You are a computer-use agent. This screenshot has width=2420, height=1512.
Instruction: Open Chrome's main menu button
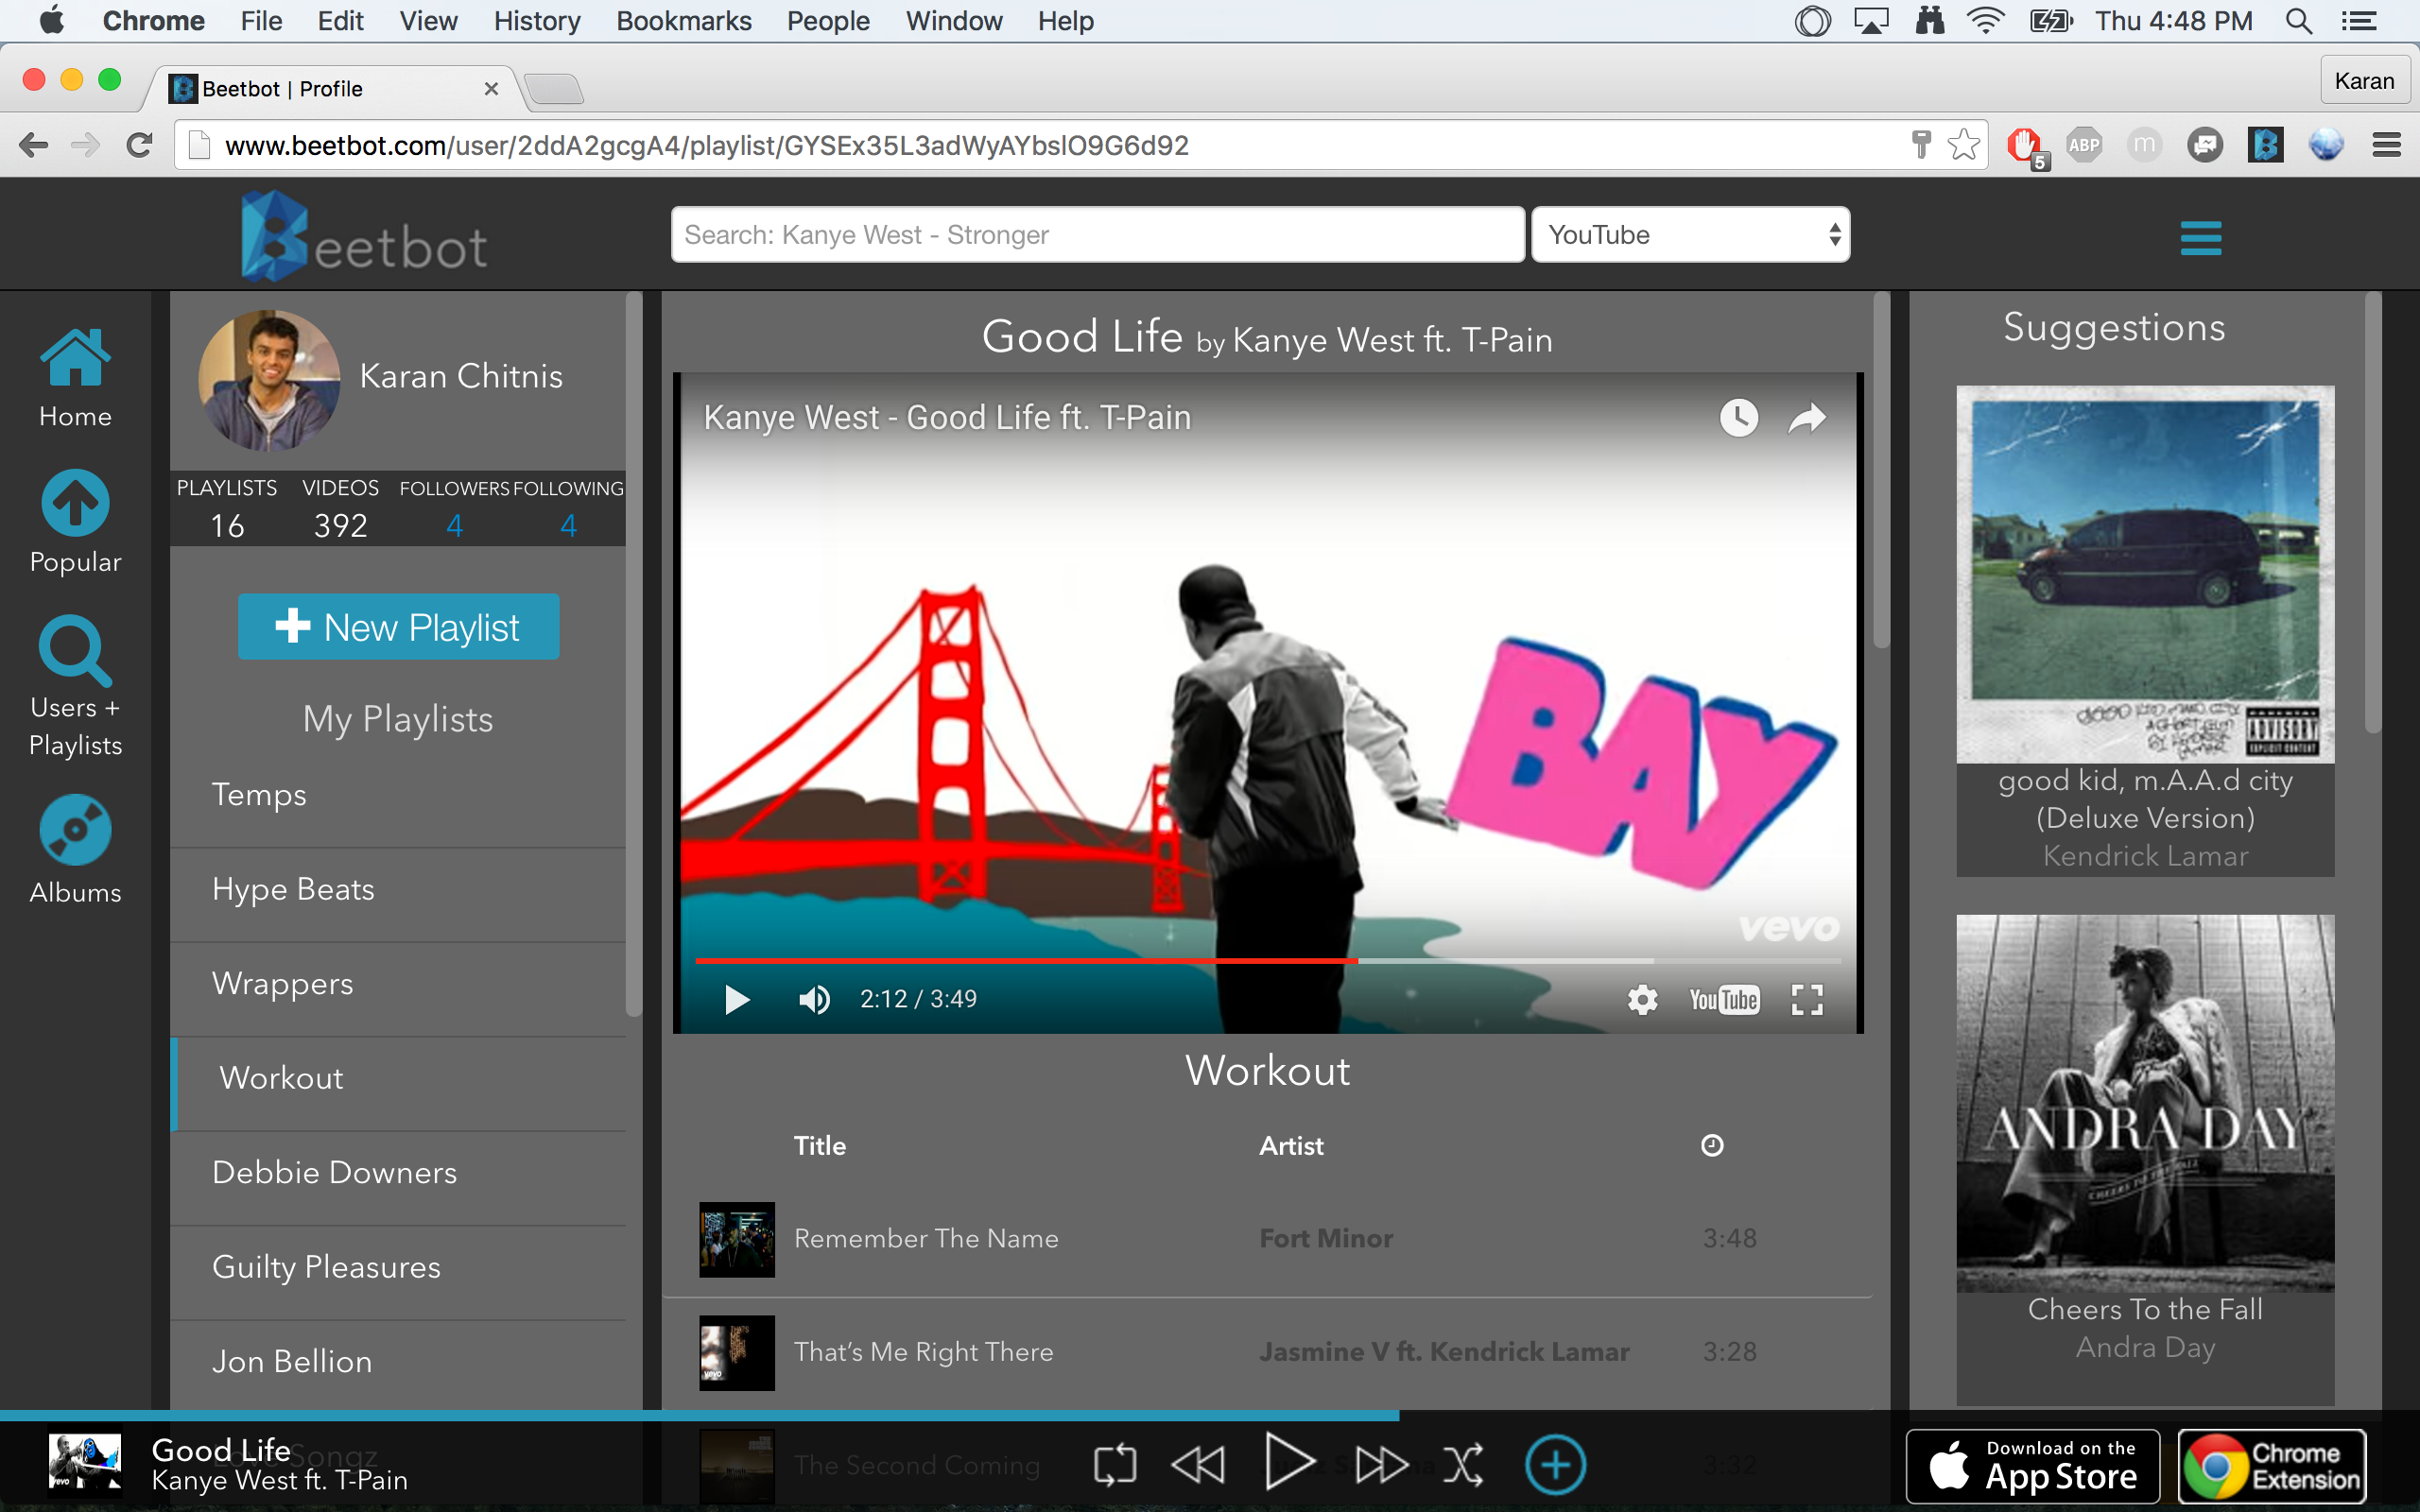coord(2386,146)
